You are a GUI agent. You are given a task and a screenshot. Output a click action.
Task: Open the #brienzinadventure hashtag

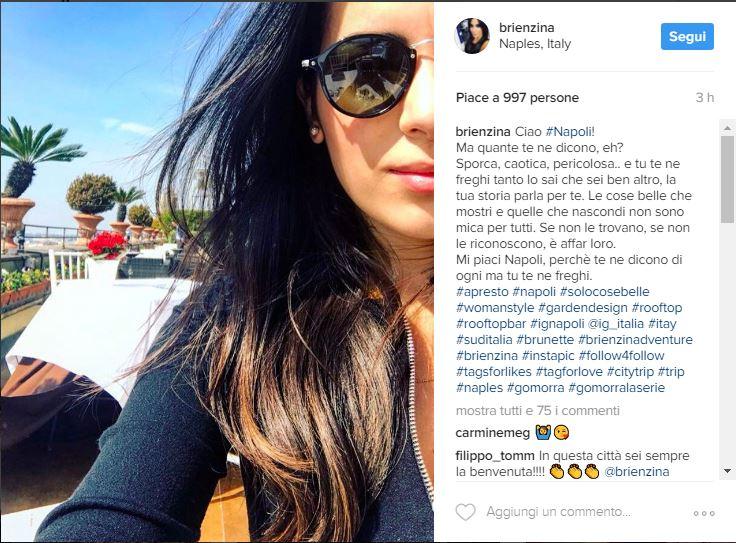[636, 340]
